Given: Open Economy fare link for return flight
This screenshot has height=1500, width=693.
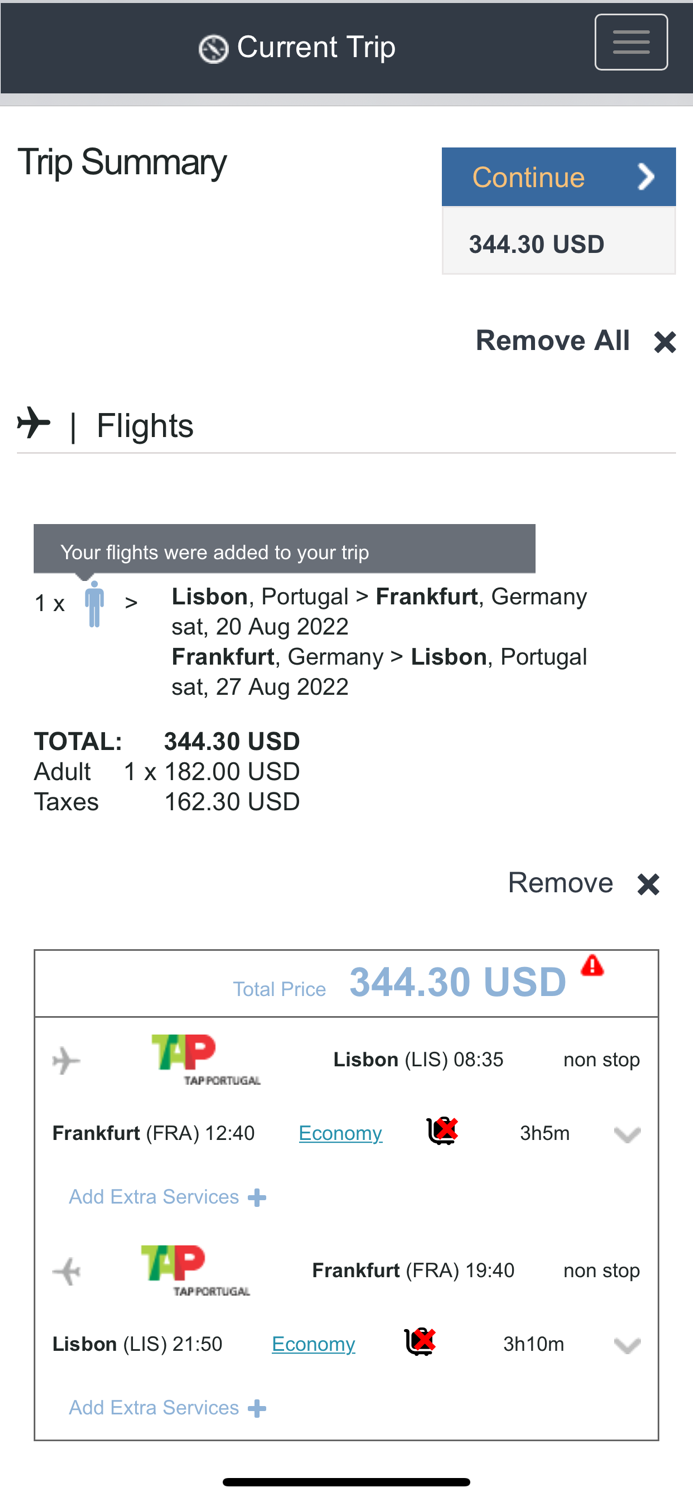Looking at the screenshot, I should [x=313, y=1344].
